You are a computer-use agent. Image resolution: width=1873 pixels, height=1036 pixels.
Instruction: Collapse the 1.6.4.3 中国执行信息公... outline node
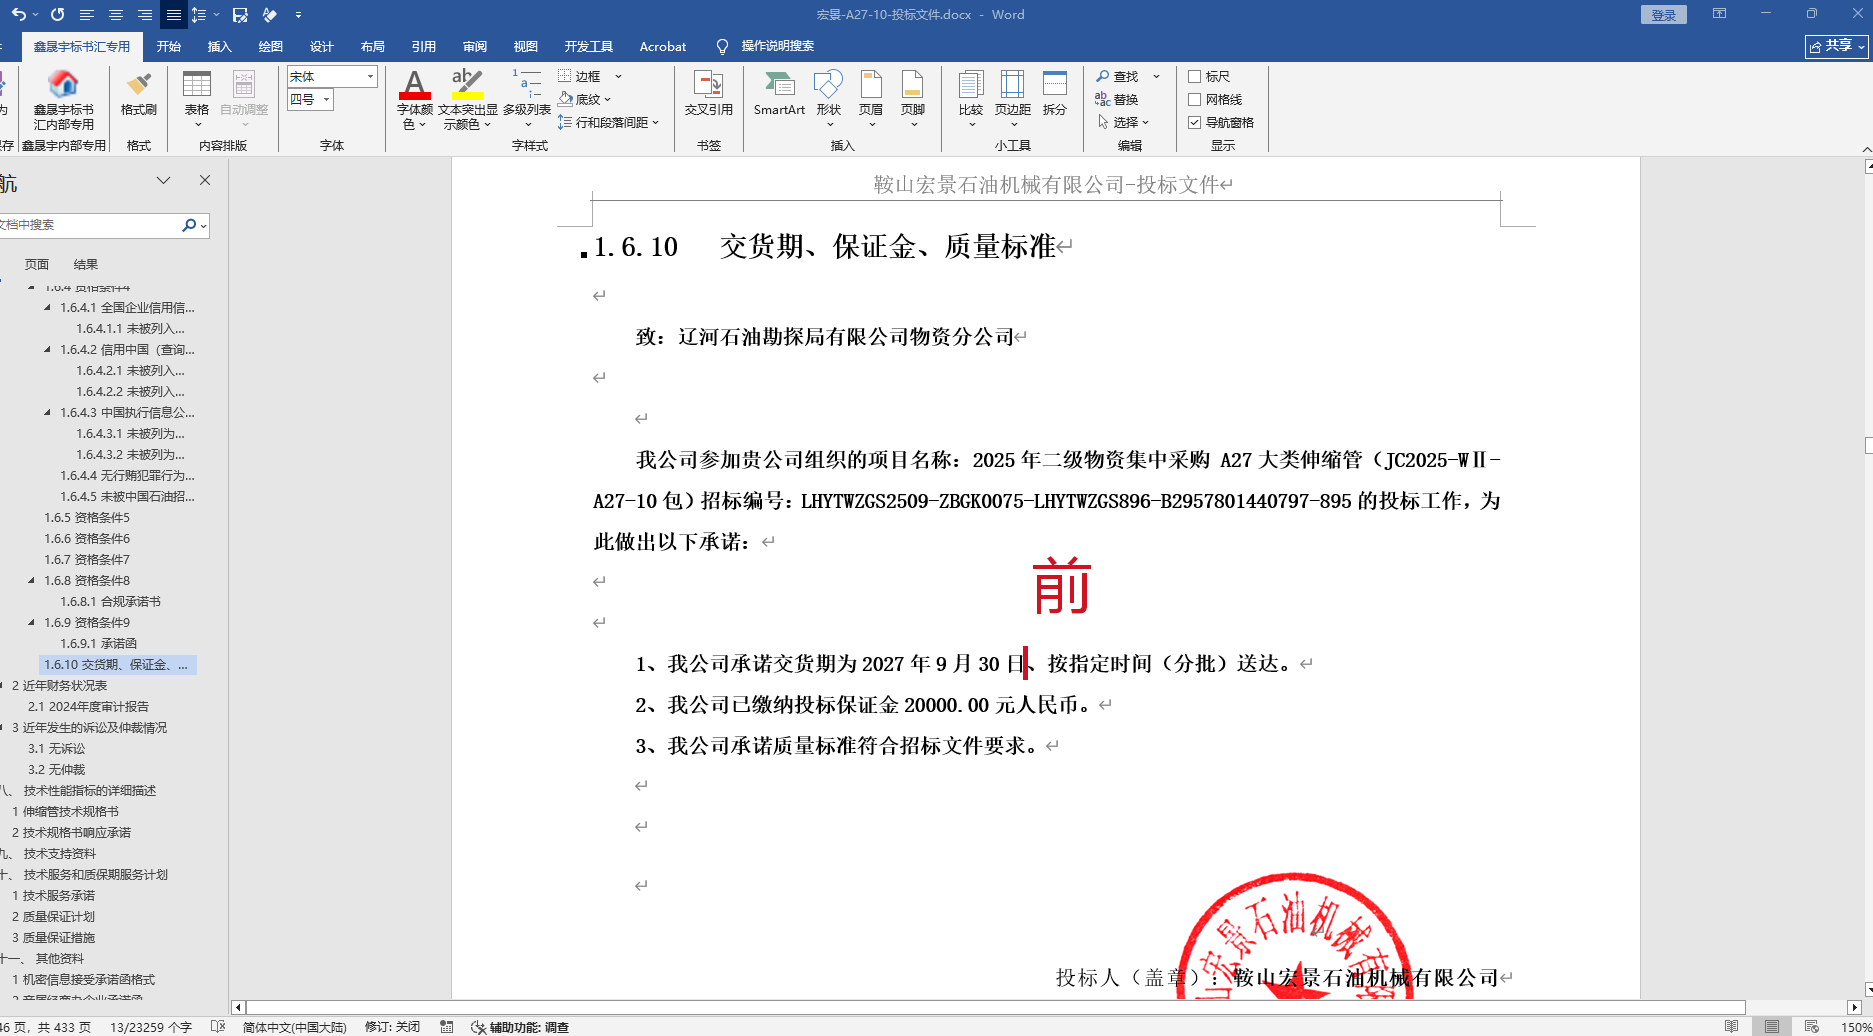coord(47,412)
